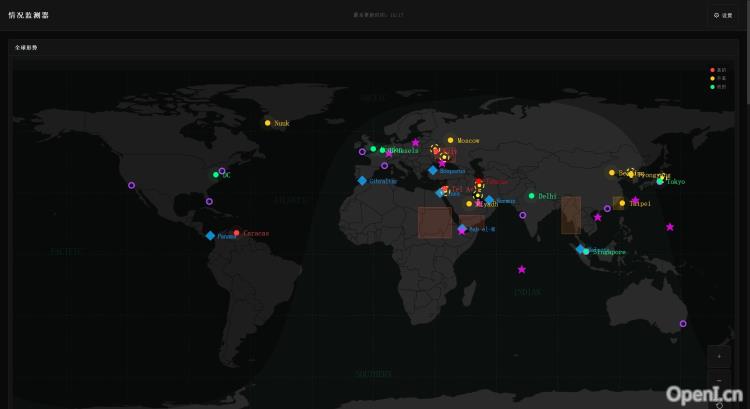Click the magenta star over northern Europe

coord(416,143)
